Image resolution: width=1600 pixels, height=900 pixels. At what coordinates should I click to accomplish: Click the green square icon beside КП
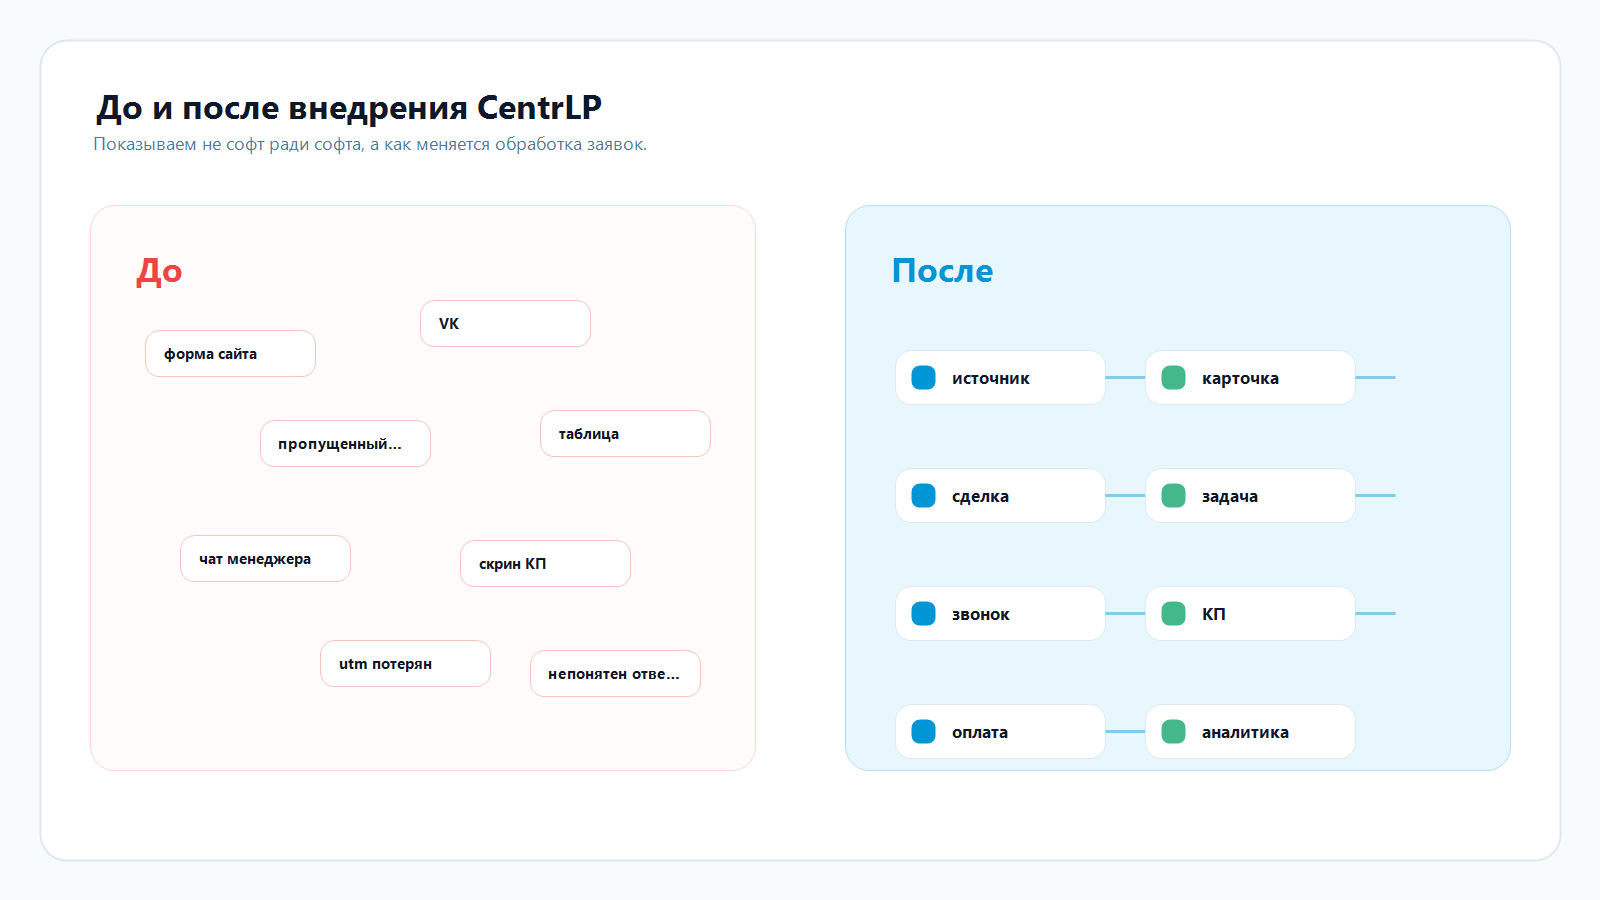pos(1173,614)
